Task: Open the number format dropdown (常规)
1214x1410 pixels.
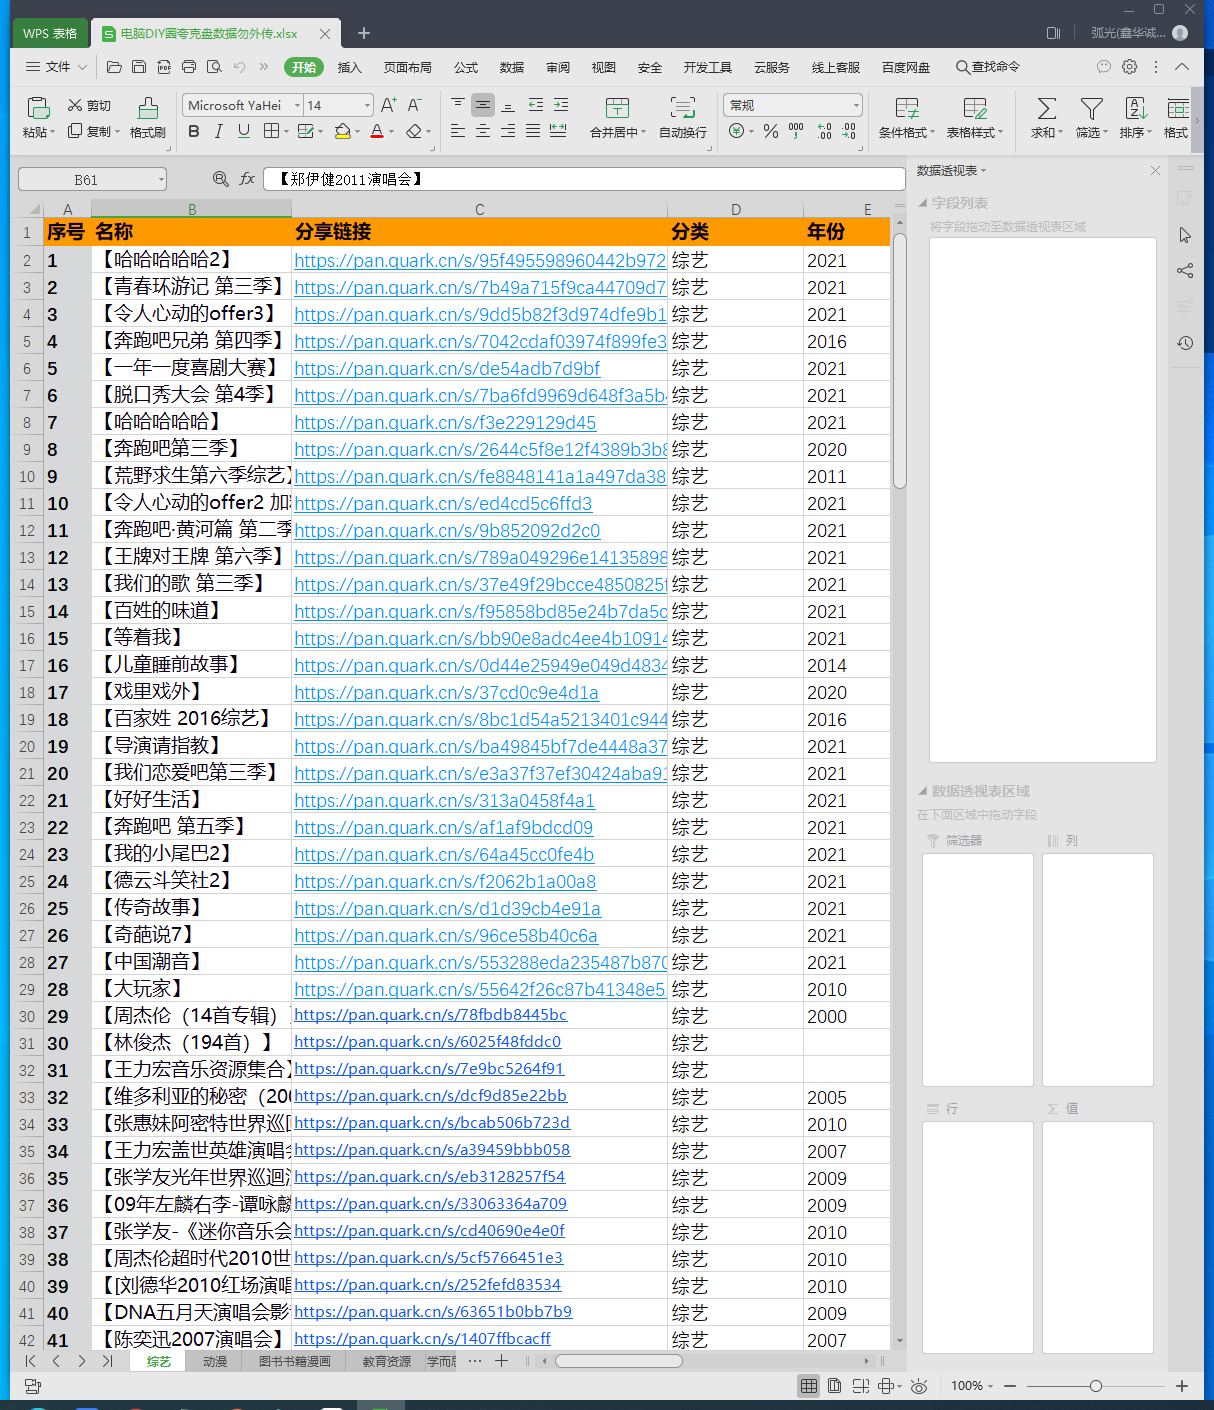Action: click(856, 105)
